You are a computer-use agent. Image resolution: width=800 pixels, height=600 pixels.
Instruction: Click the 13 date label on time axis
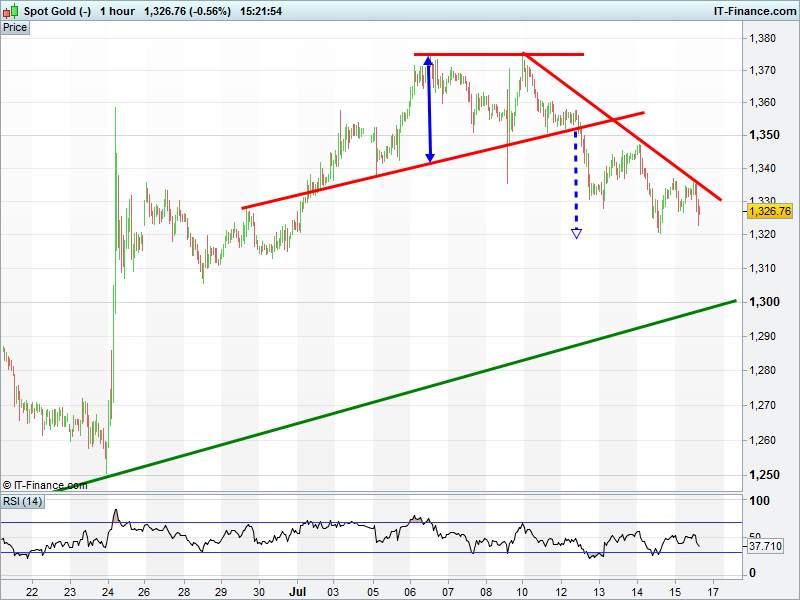tap(598, 592)
